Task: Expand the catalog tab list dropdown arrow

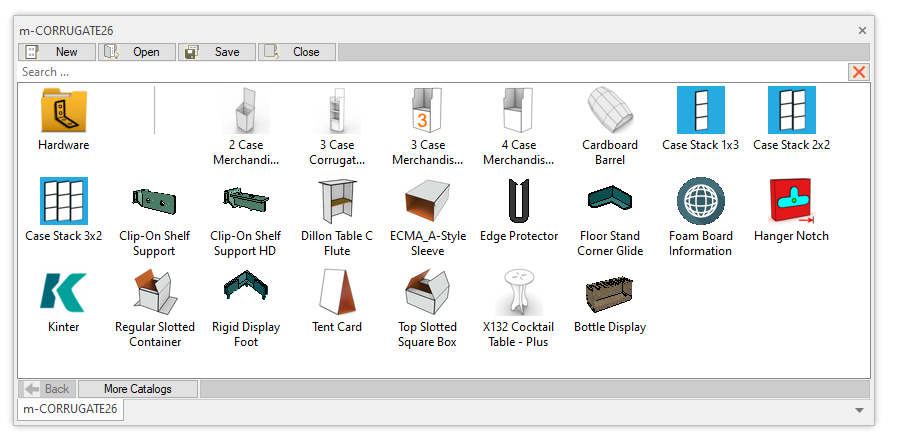Action: tap(859, 410)
